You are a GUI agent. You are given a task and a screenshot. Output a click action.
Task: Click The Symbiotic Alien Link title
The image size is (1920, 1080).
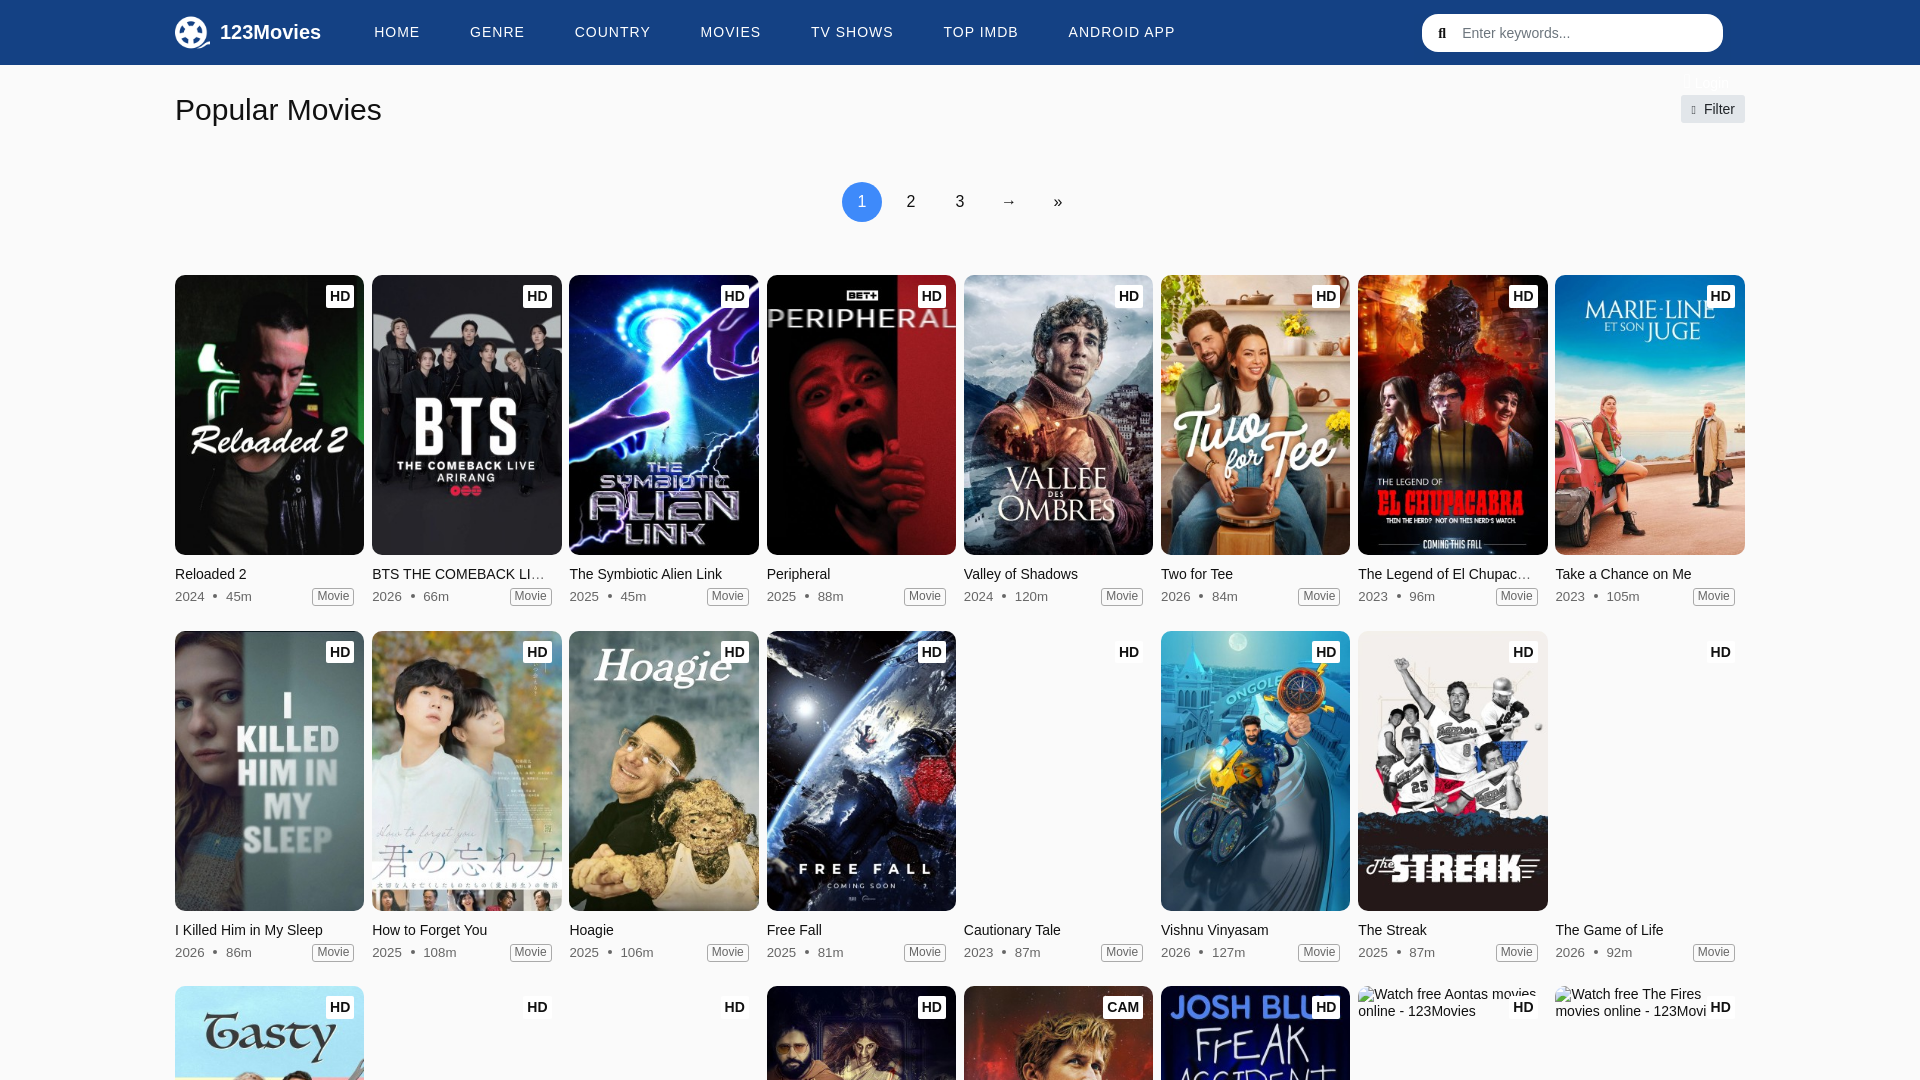[645, 574]
